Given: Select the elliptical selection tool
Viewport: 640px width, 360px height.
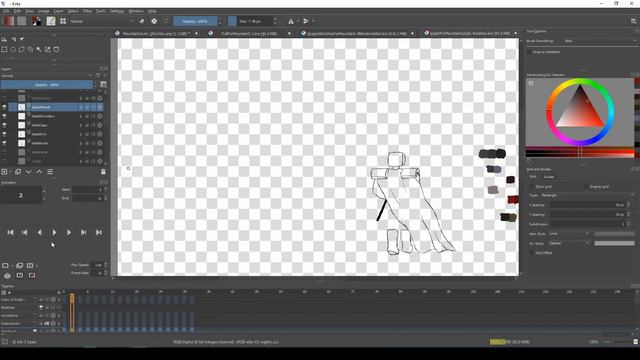Looking at the screenshot, I should [13, 49].
